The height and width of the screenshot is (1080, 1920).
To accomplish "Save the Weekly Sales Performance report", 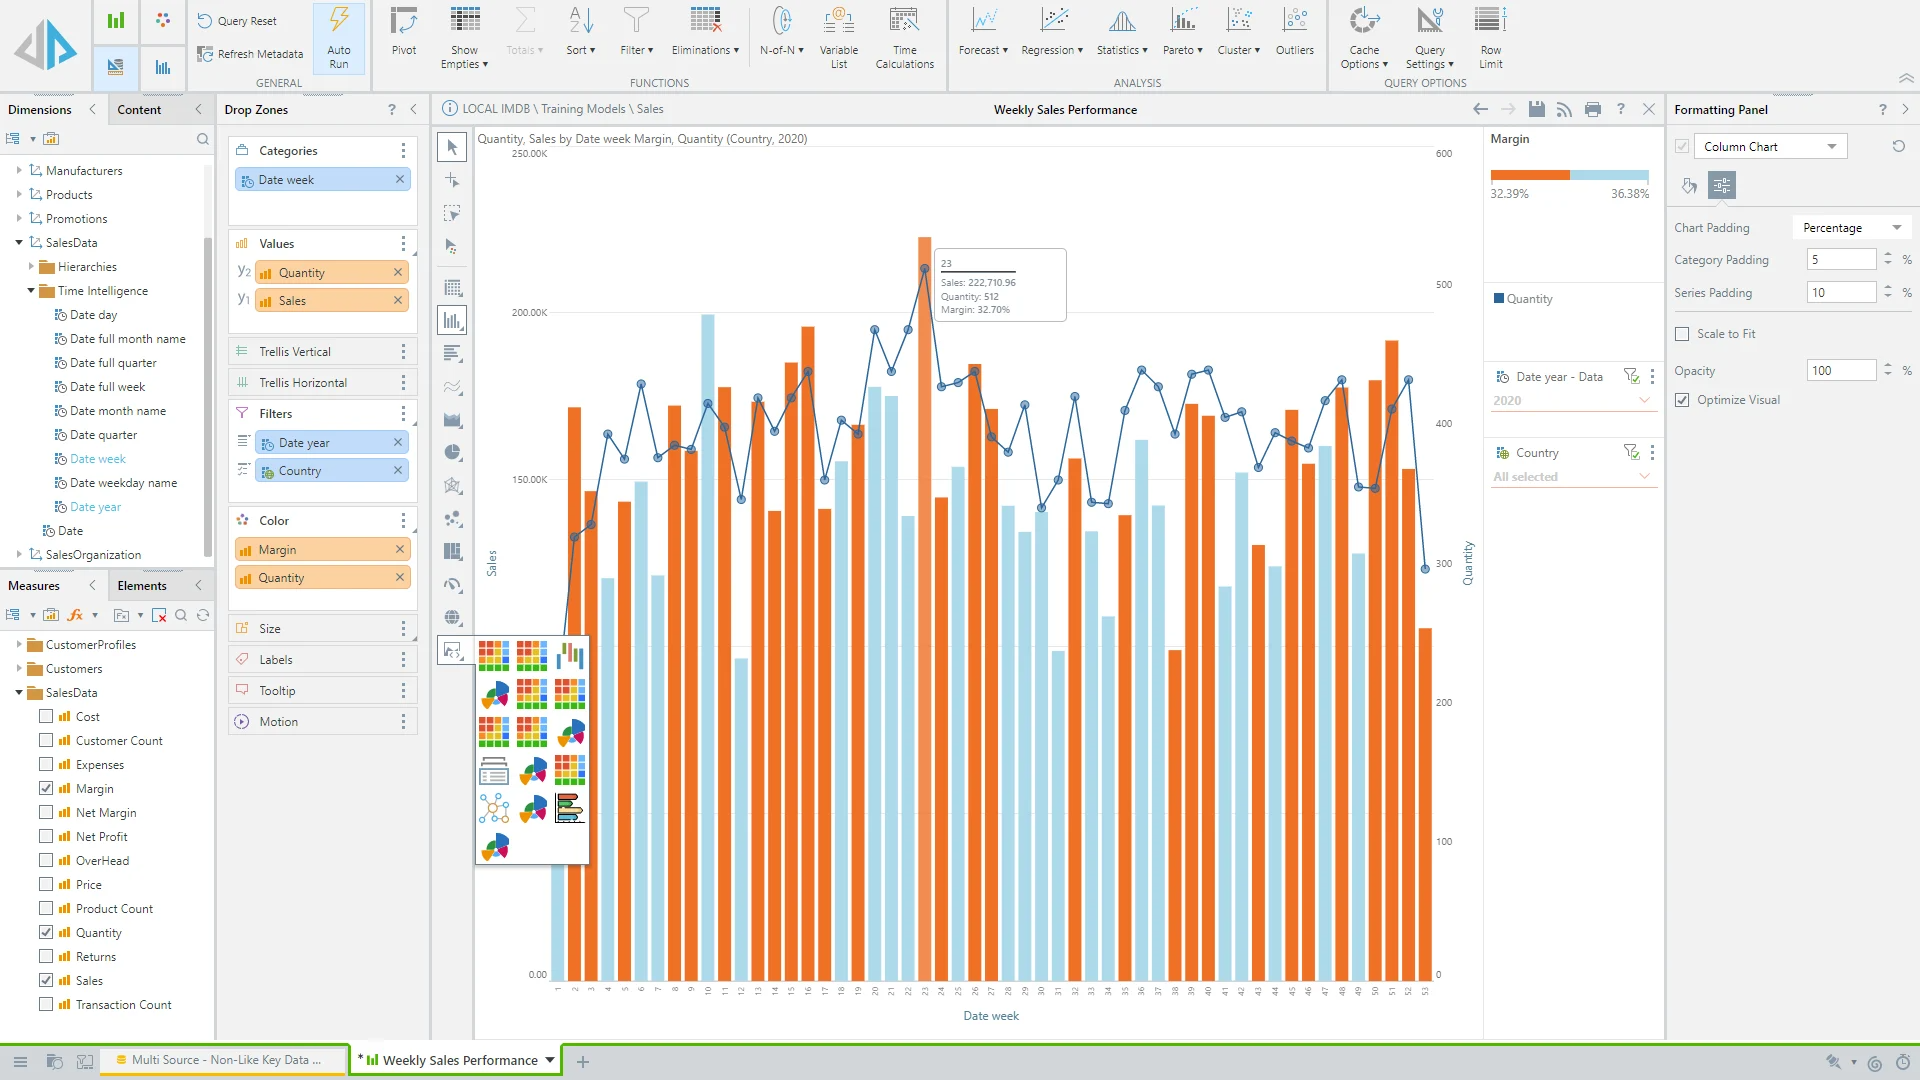I will tap(1536, 110).
